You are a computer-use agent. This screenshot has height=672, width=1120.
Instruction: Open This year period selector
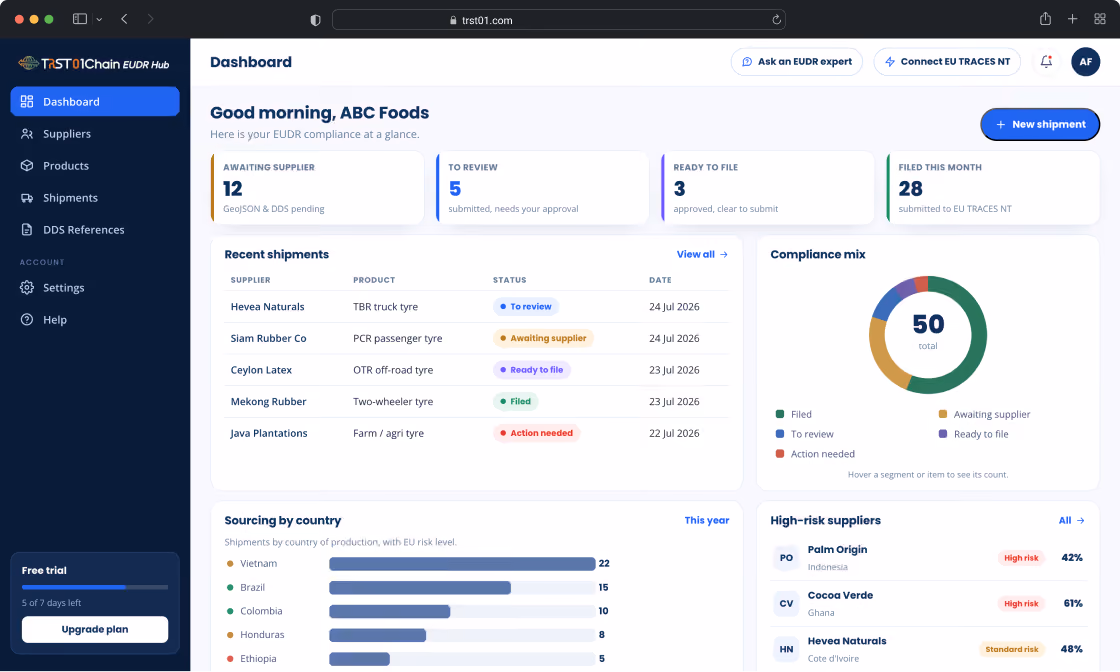[x=706, y=521]
